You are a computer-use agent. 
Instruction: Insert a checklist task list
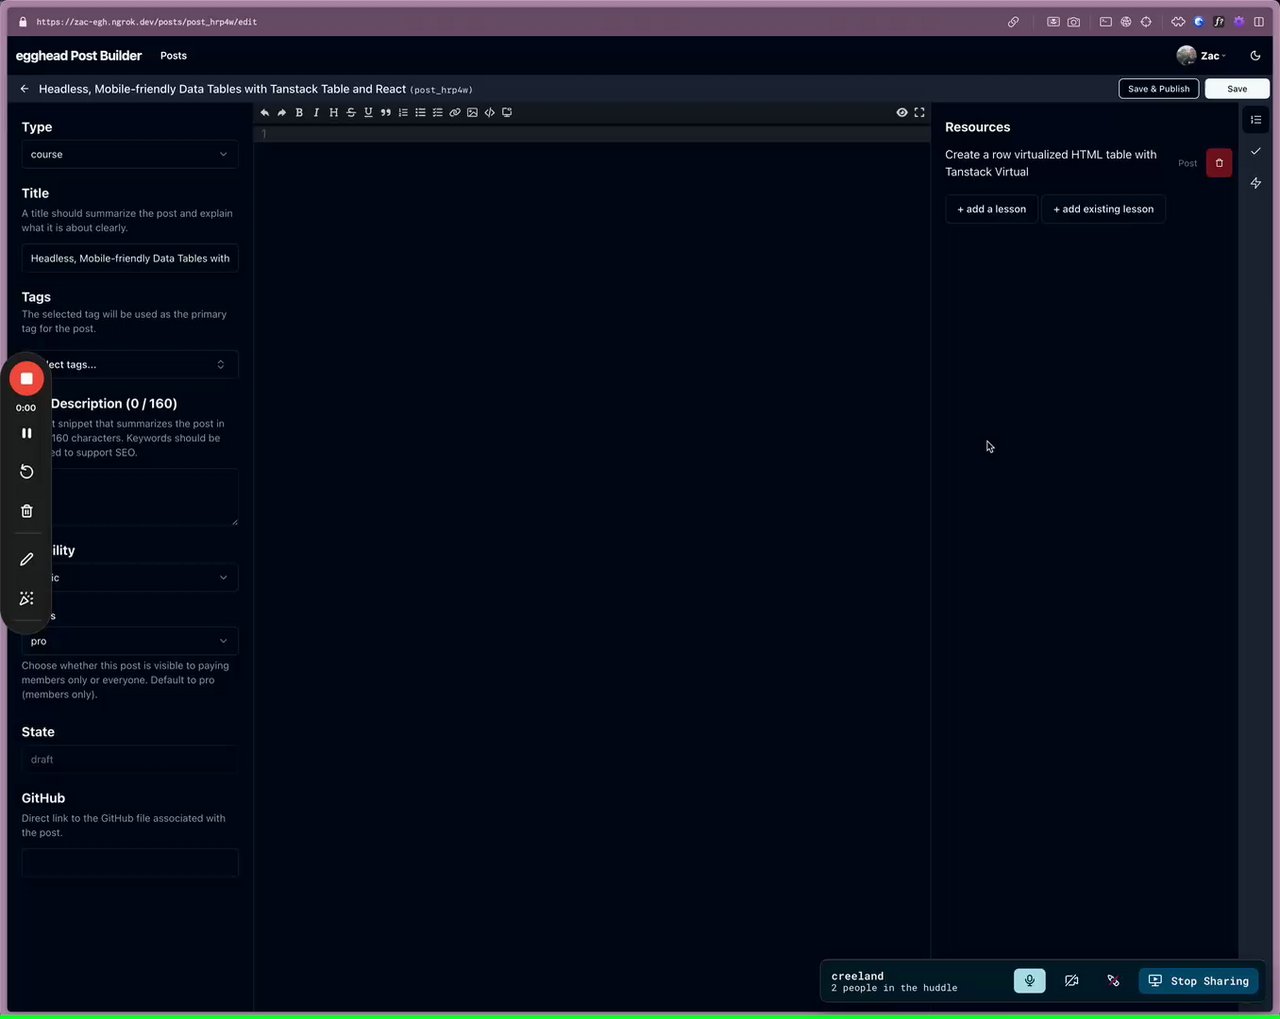[437, 113]
